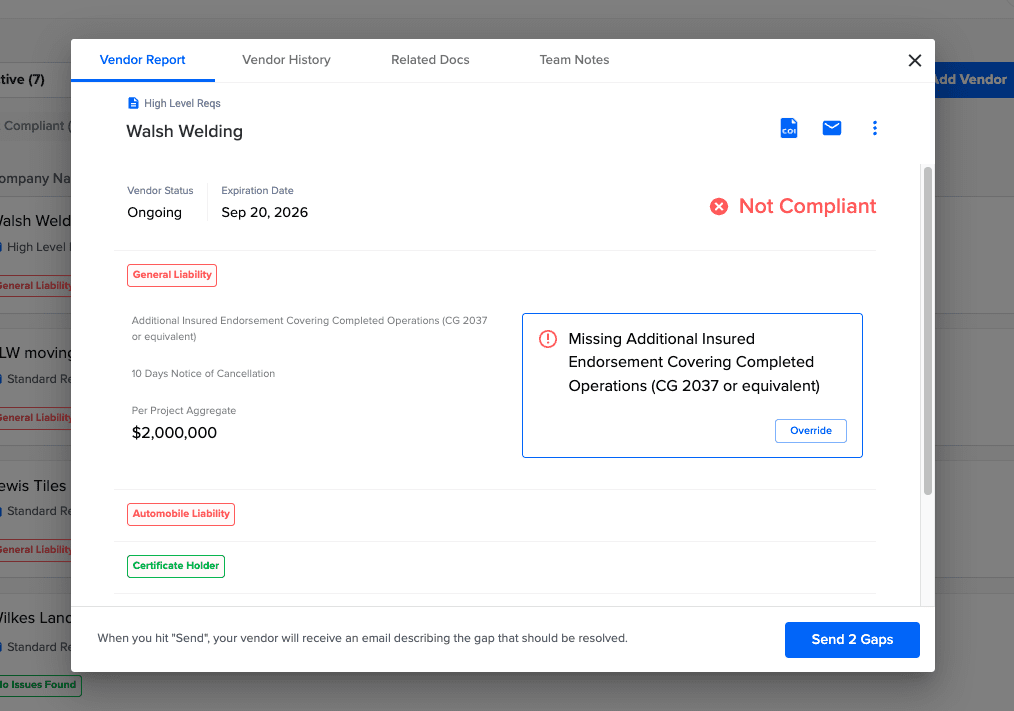Open the COI document icon

(788, 128)
